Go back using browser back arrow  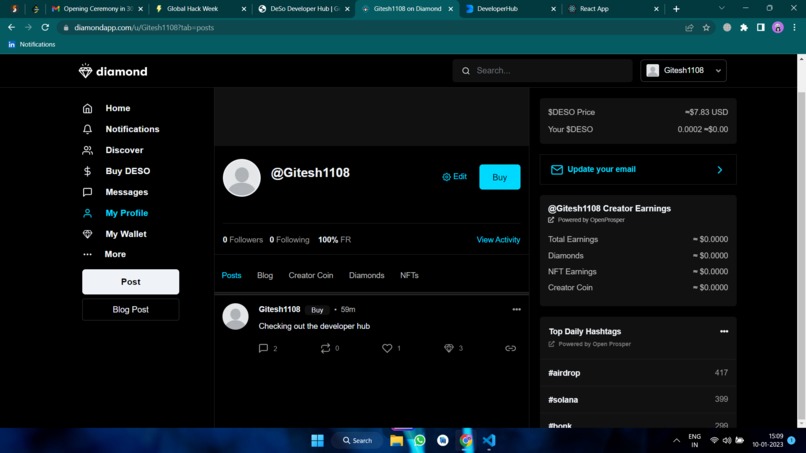click(11, 27)
